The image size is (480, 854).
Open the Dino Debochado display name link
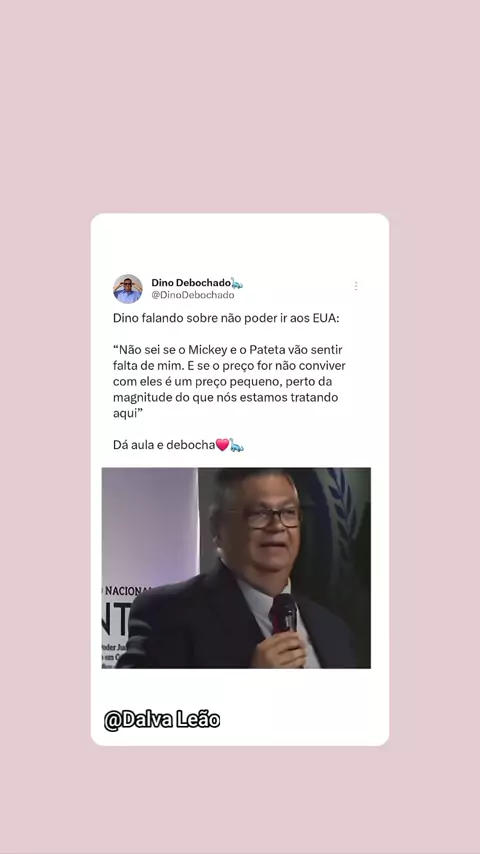(x=191, y=283)
